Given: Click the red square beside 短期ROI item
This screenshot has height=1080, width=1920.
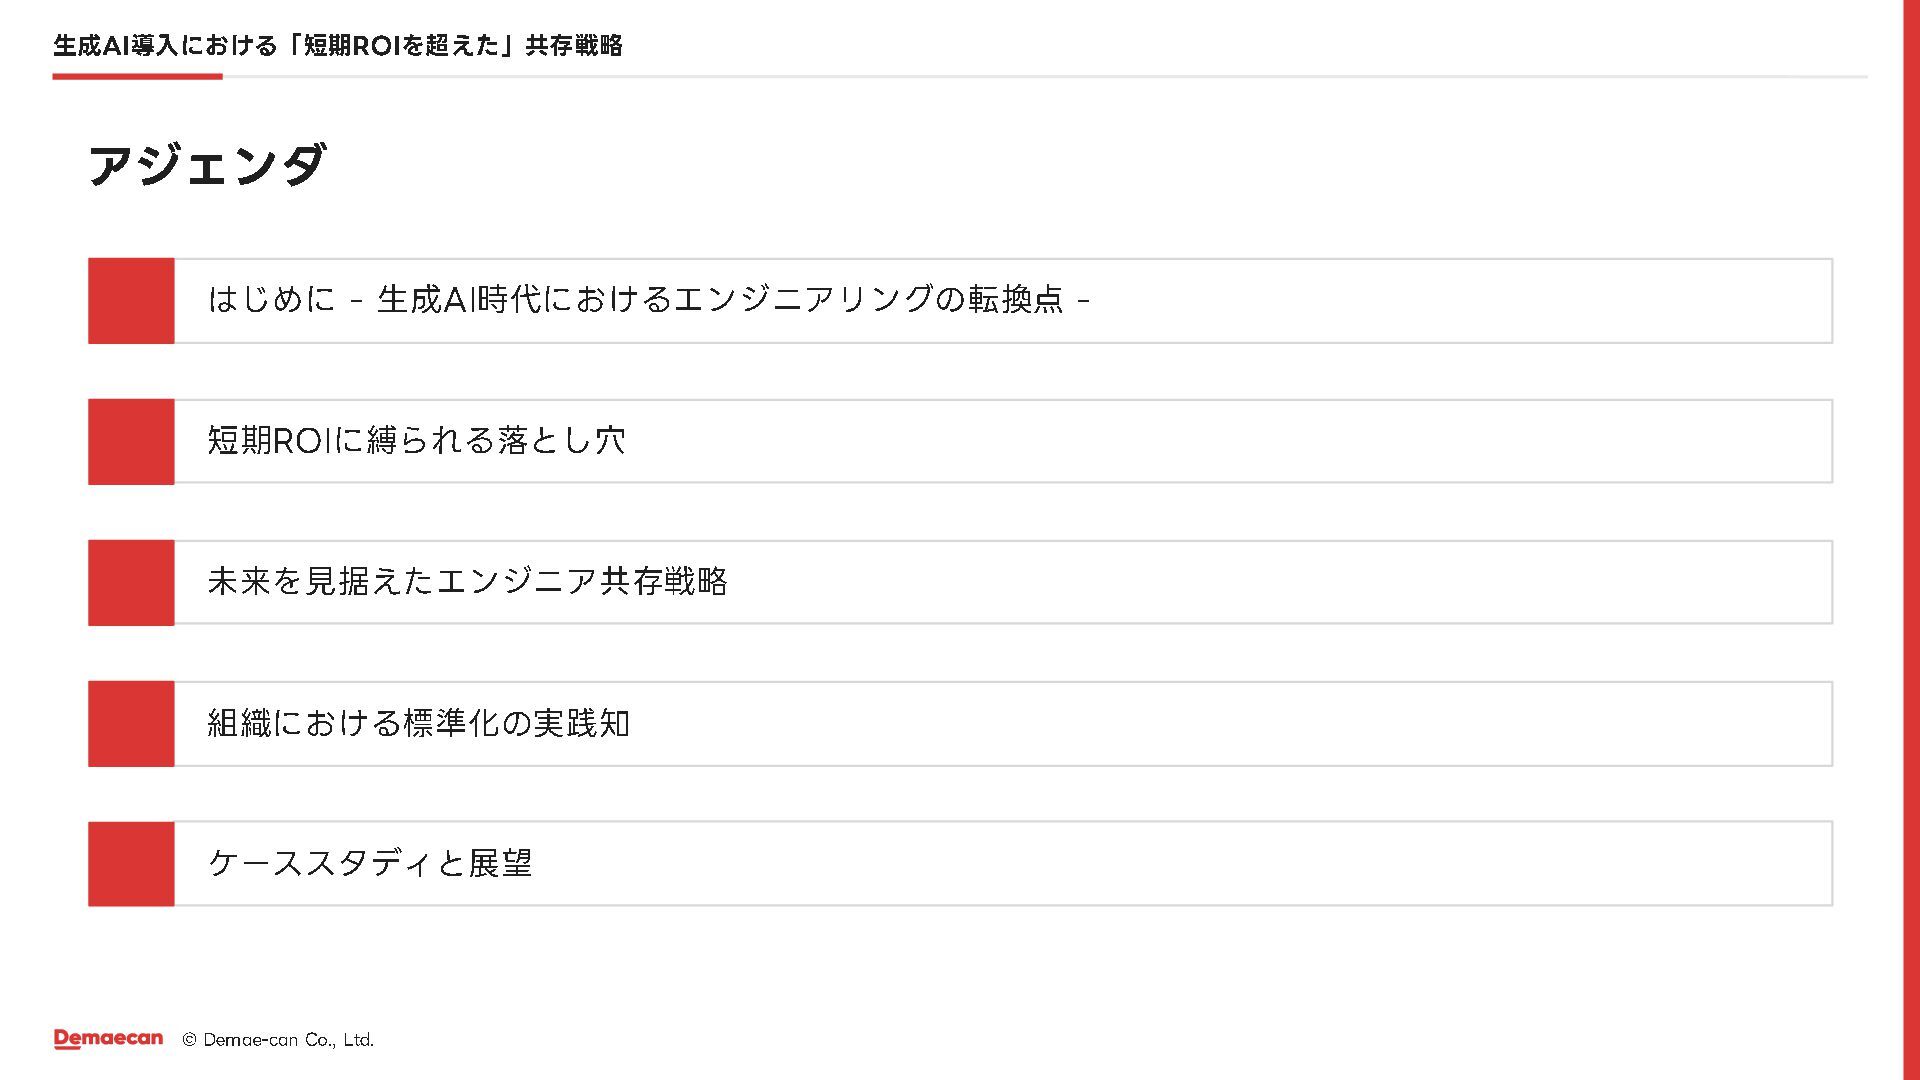Looking at the screenshot, I should pos(131,442).
